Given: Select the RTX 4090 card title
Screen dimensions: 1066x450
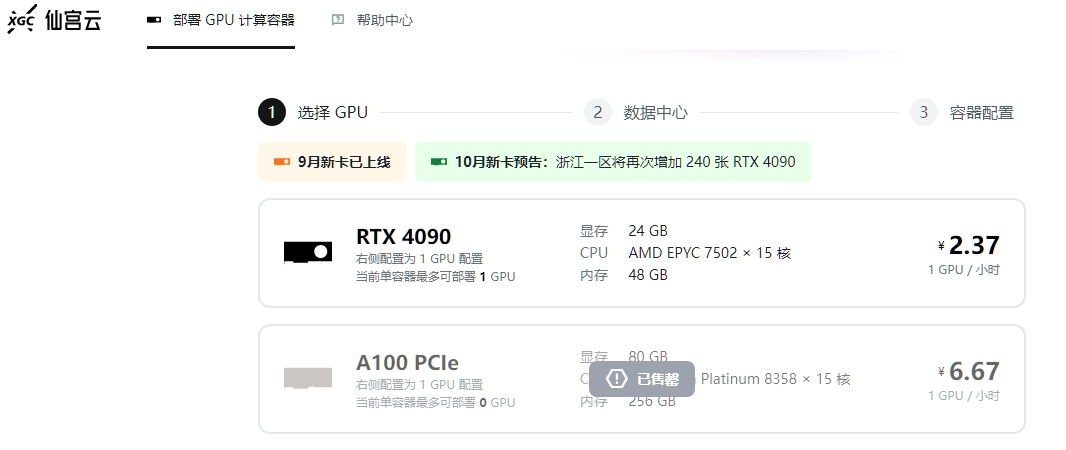Looking at the screenshot, I should tap(403, 237).
